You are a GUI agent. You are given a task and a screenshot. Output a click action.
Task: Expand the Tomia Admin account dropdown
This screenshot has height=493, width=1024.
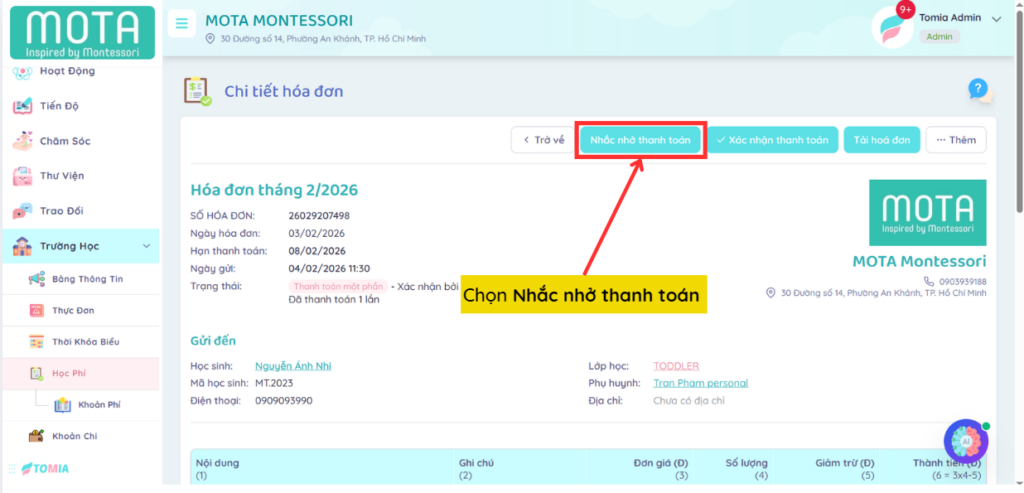coord(996,18)
